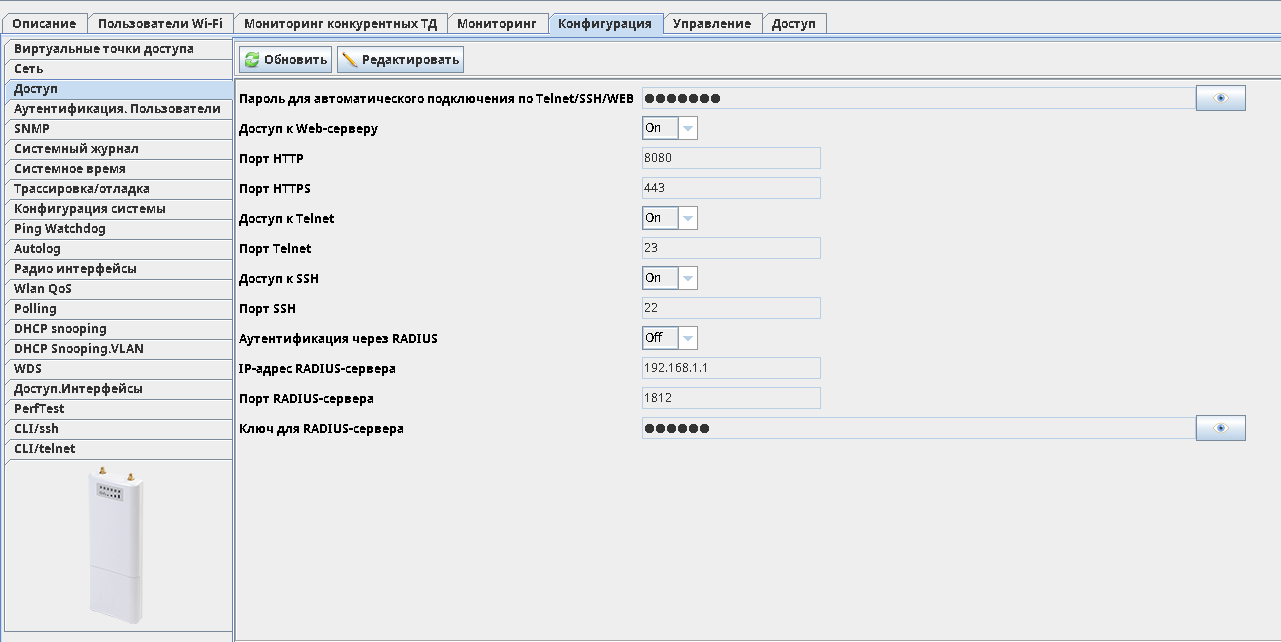This screenshot has height=642, width=1281.
Task: Go to the Управление tab
Action: [x=711, y=24]
